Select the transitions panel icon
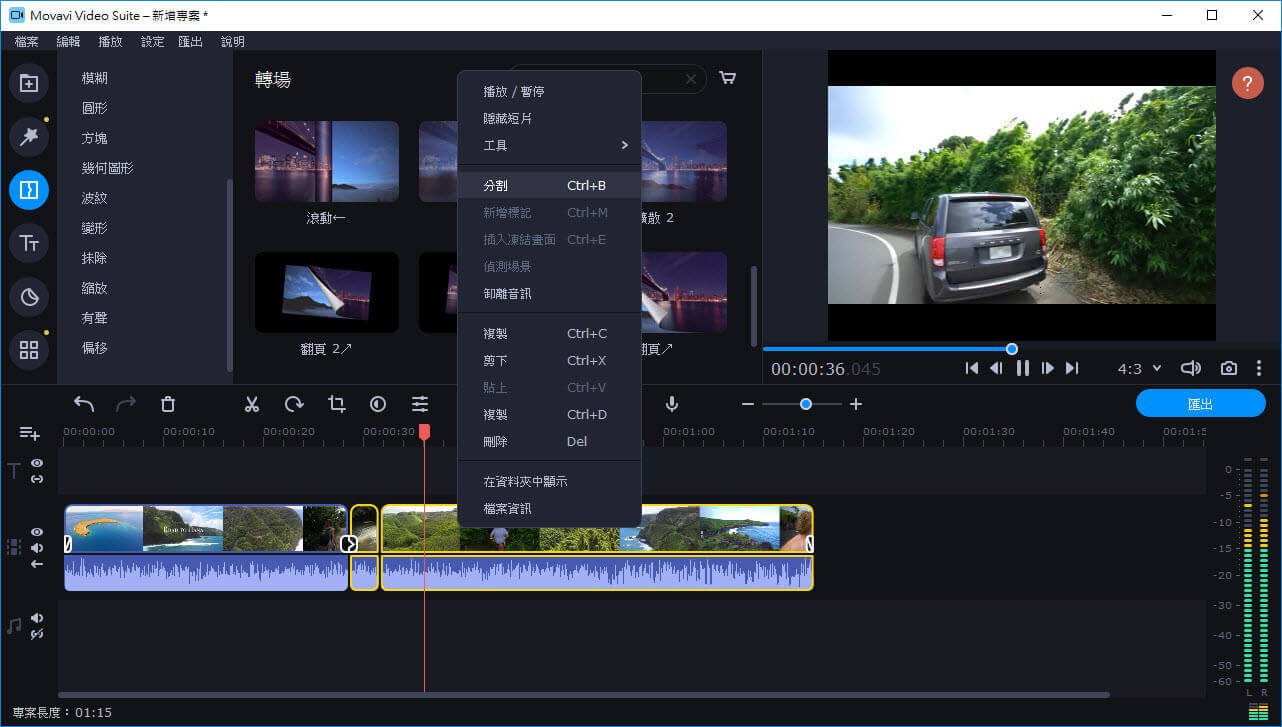 (29, 189)
